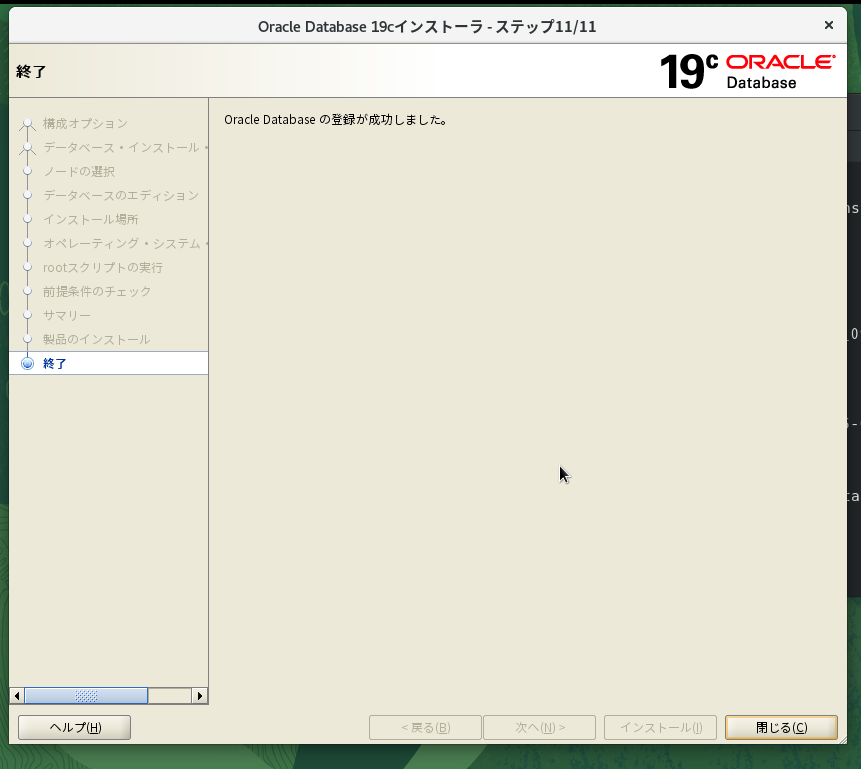
Task: Open help with ヘルプ(H) button
Action: click(x=75, y=727)
